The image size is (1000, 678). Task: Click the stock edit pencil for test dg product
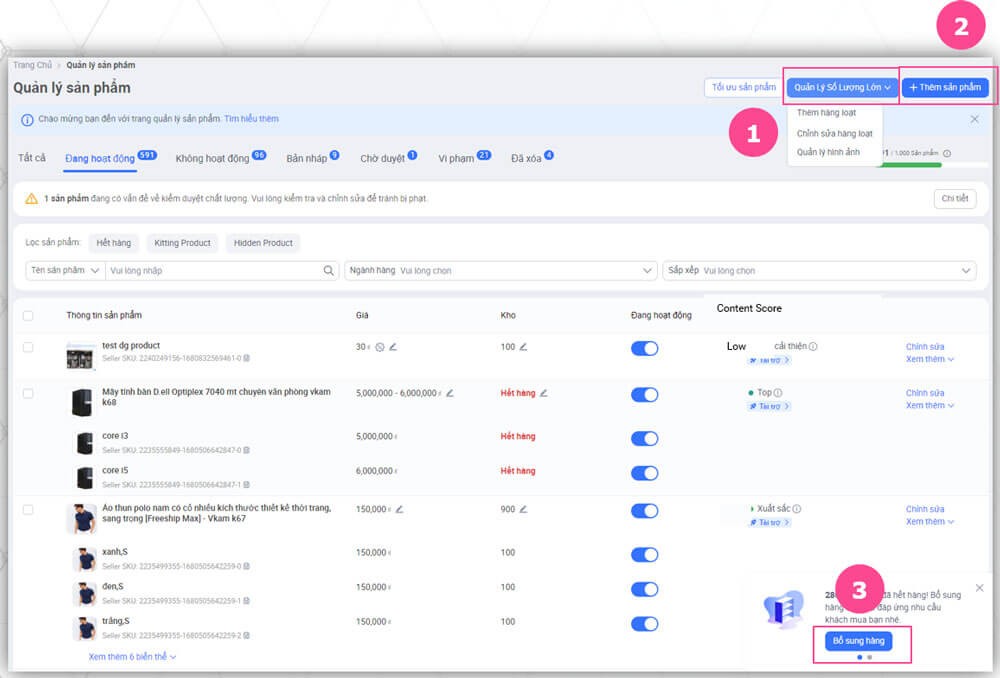click(x=523, y=347)
